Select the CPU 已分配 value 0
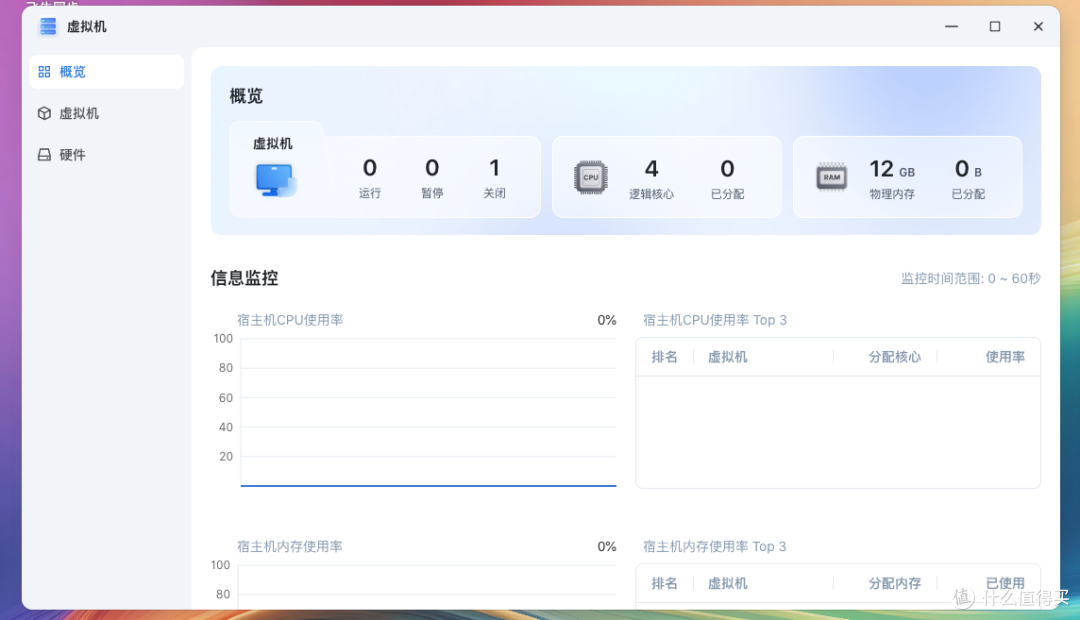This screenshot has height=620, width=1080. 727,169
